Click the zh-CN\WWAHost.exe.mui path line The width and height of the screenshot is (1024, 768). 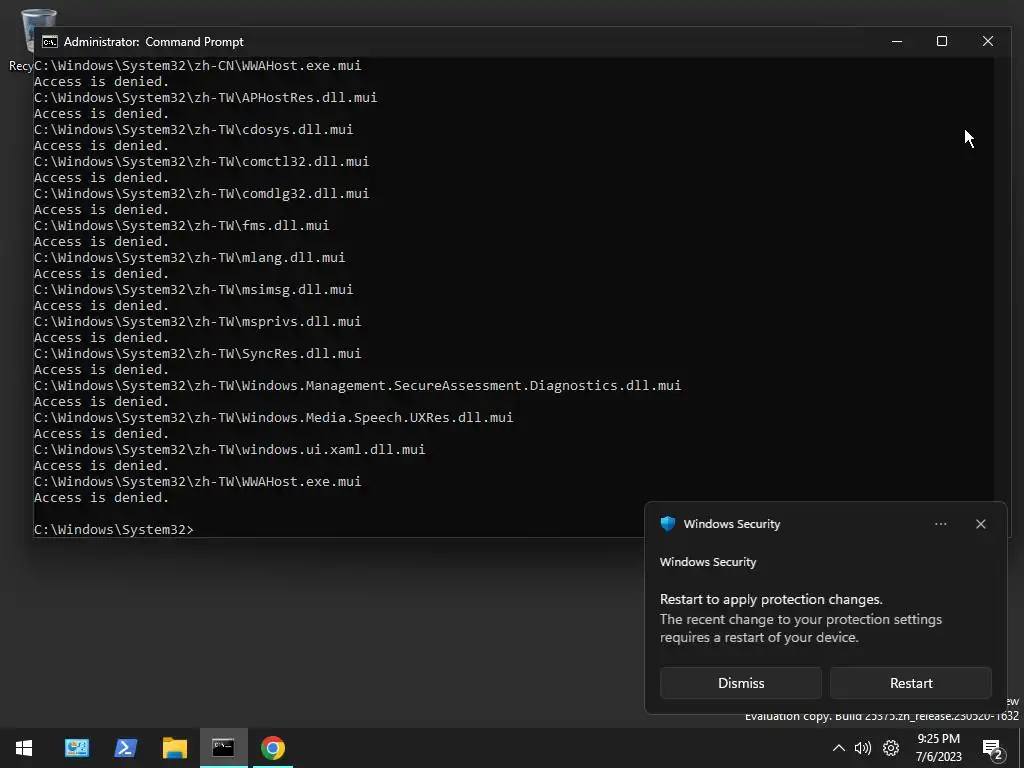[197, 65]
